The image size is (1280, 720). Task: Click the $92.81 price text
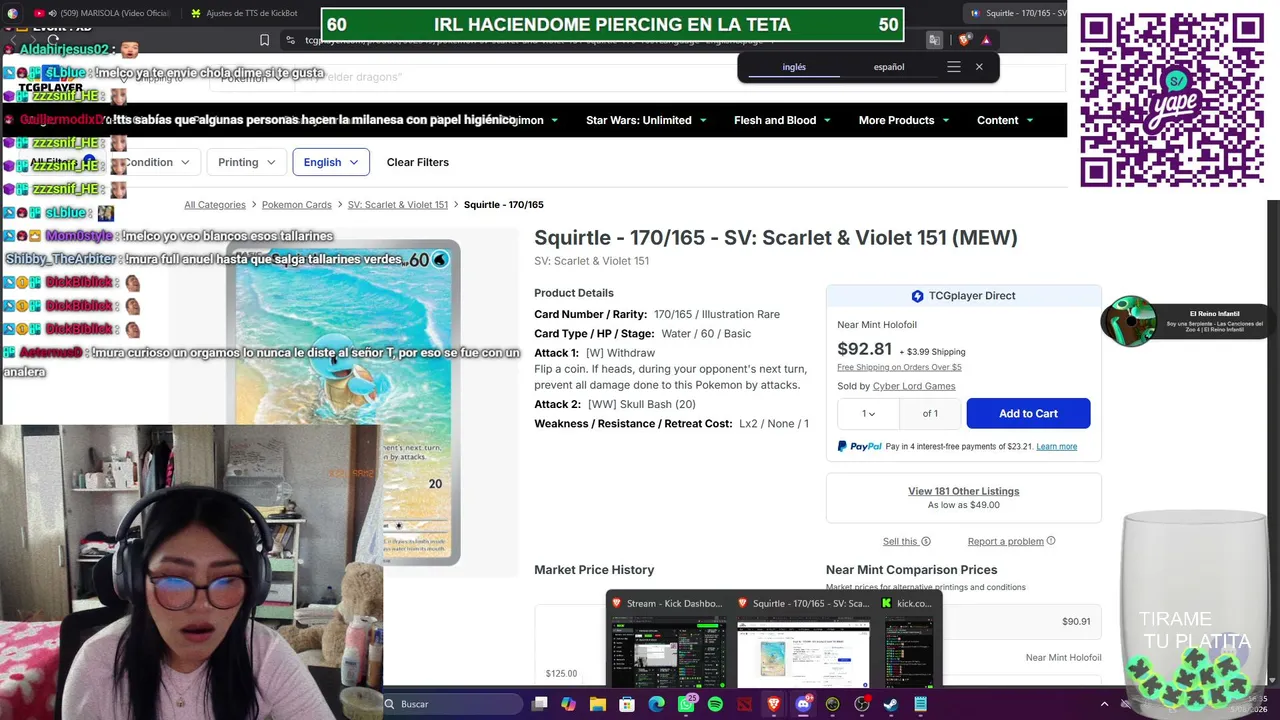click(864, 349)
